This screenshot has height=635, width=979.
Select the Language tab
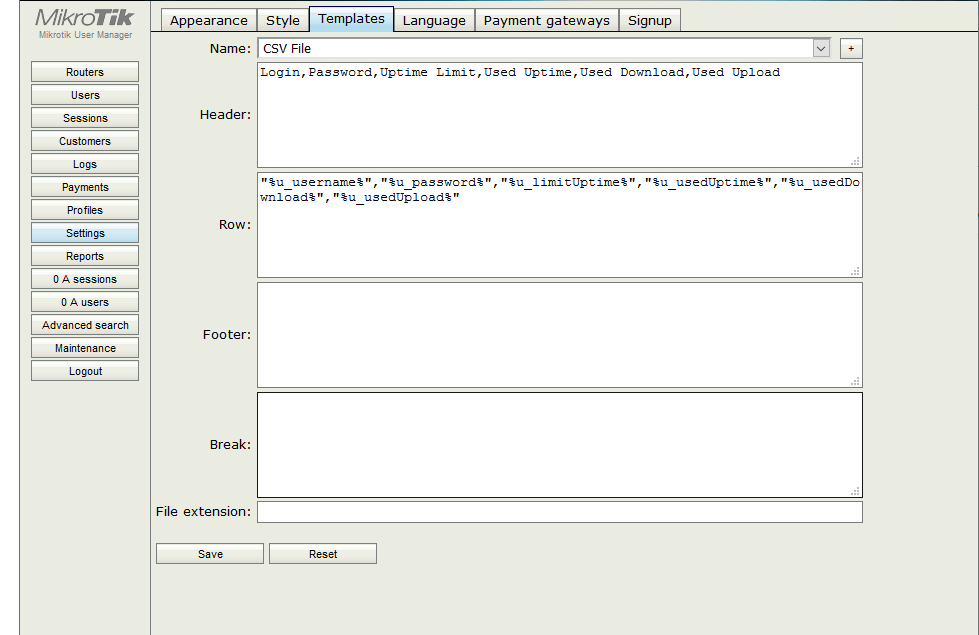click(434, 20)
